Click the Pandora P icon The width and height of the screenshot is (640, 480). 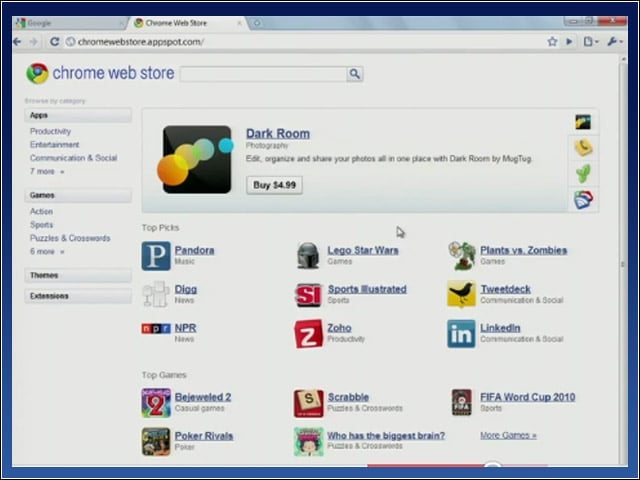point(156,256)
